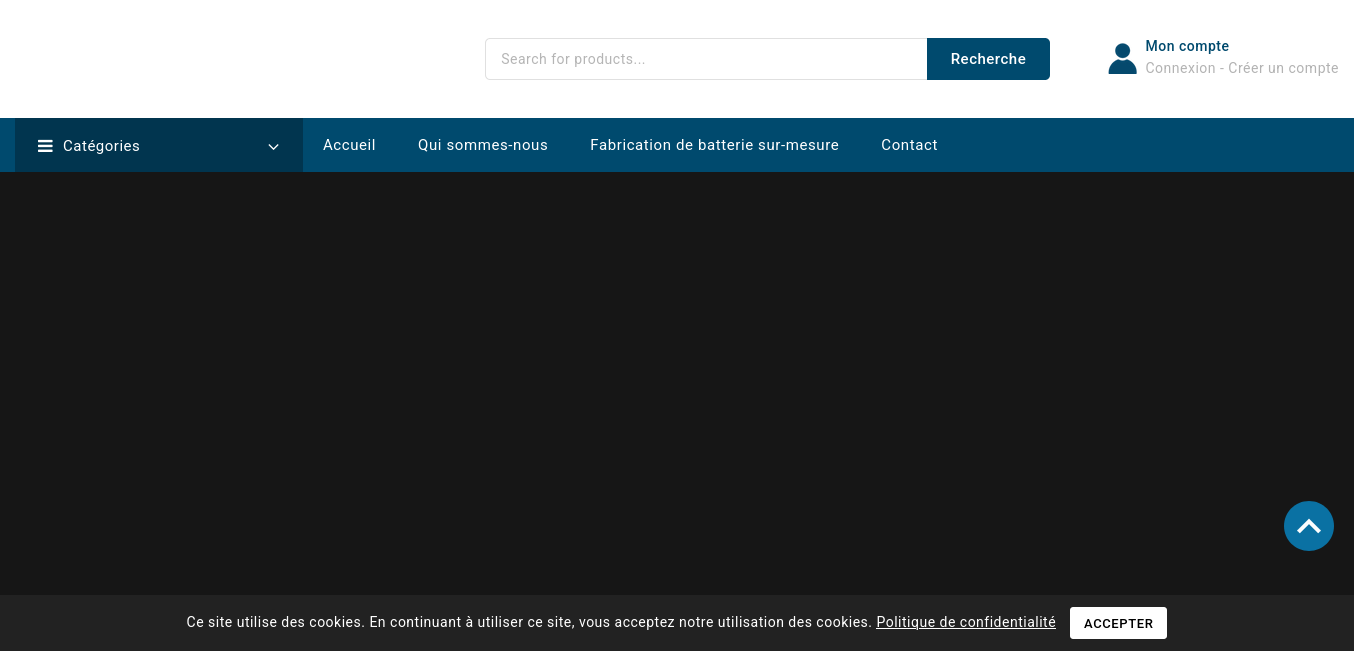
Task: Open the Catégories menu label
Action: click(x=101, y=146)
